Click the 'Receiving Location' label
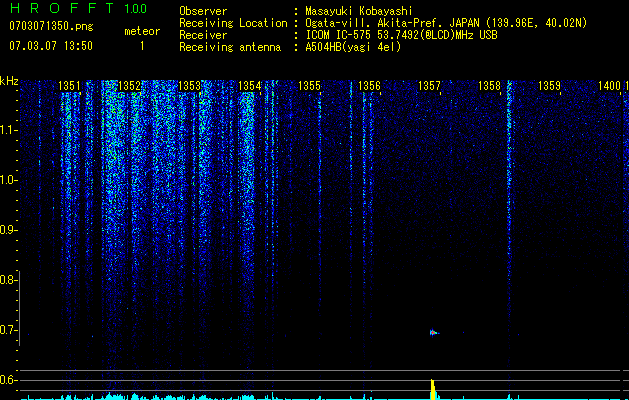Image resolution: width=629 pixels, height=400 pixels. pyautogui.click(x=233, y=23)
